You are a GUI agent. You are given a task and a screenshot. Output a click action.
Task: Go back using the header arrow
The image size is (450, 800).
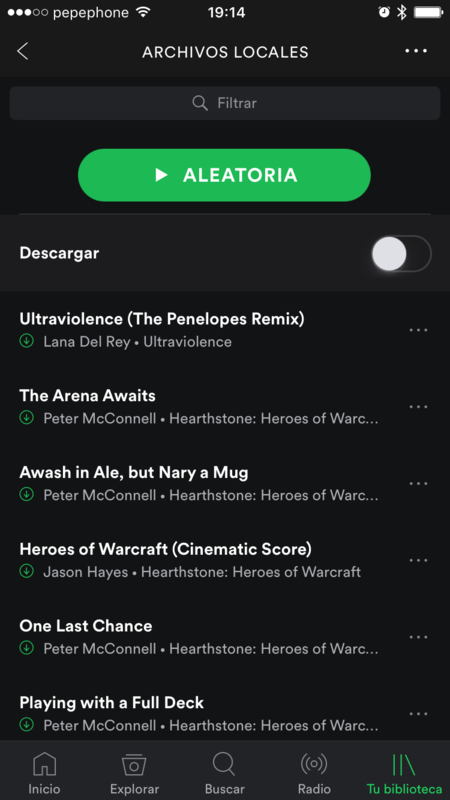click(22, 52)
